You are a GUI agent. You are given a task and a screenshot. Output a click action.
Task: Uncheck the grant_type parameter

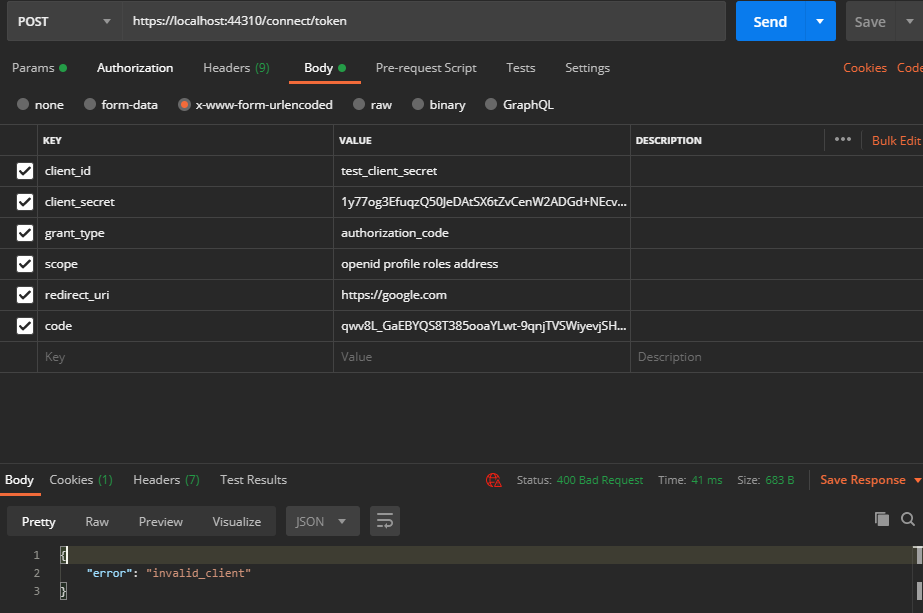tap(24, 232)
